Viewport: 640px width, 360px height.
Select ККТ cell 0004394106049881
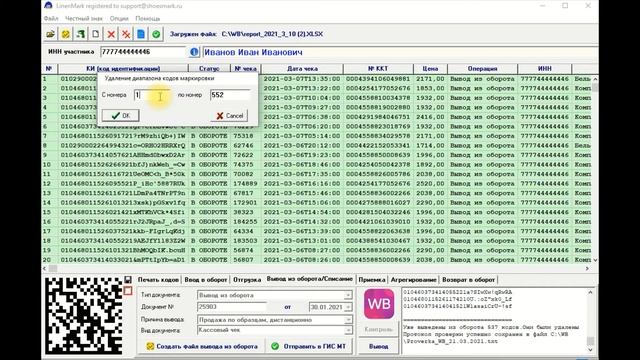click(378, 79)
